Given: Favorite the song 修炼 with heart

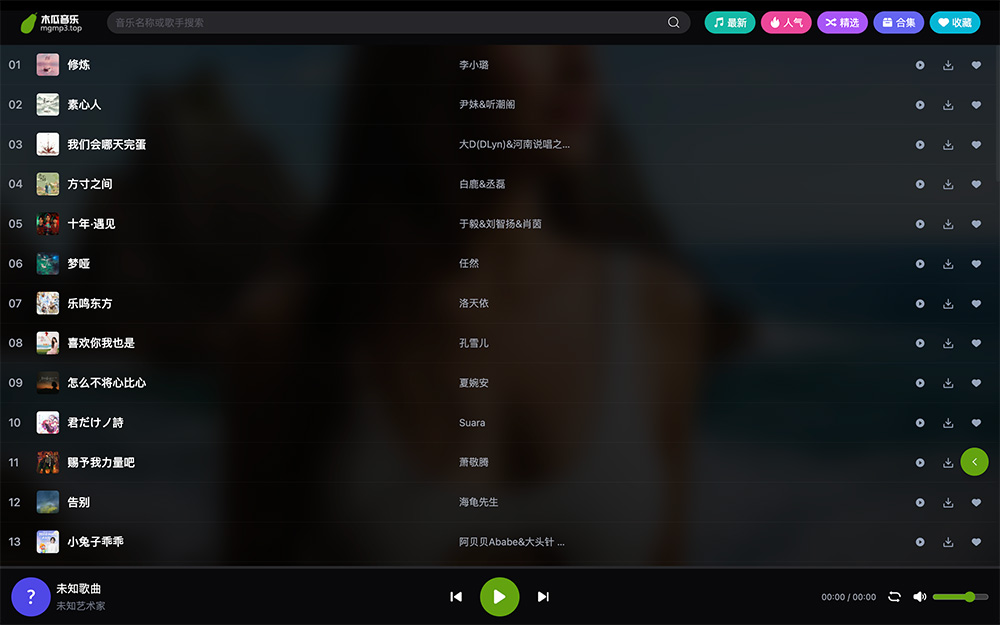Looking at the screenshot, I should [976, 65].
